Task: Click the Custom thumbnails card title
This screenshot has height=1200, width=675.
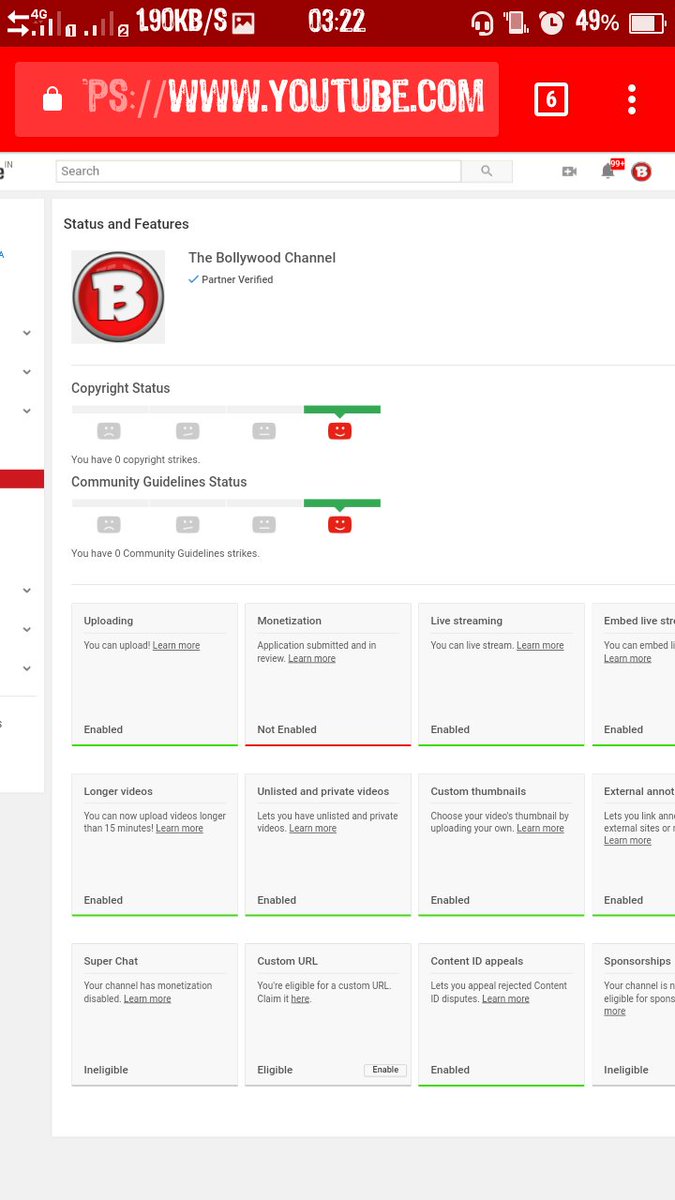Action: click(x=478, y=791)
